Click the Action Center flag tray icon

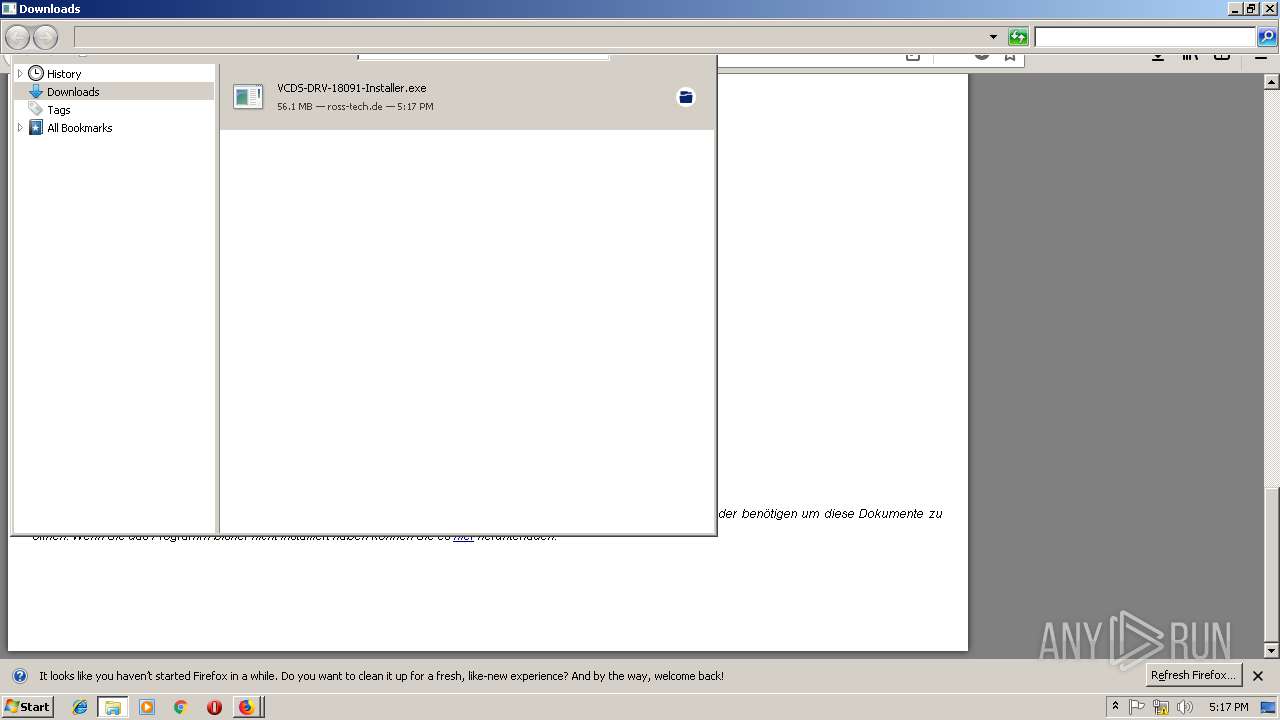click(1137, 707)
